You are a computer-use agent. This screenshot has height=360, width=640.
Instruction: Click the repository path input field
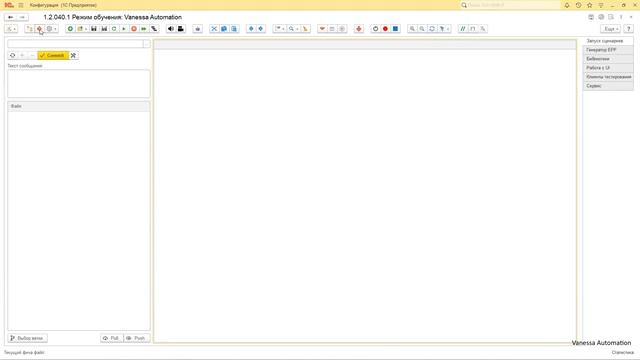pos(75,44)
